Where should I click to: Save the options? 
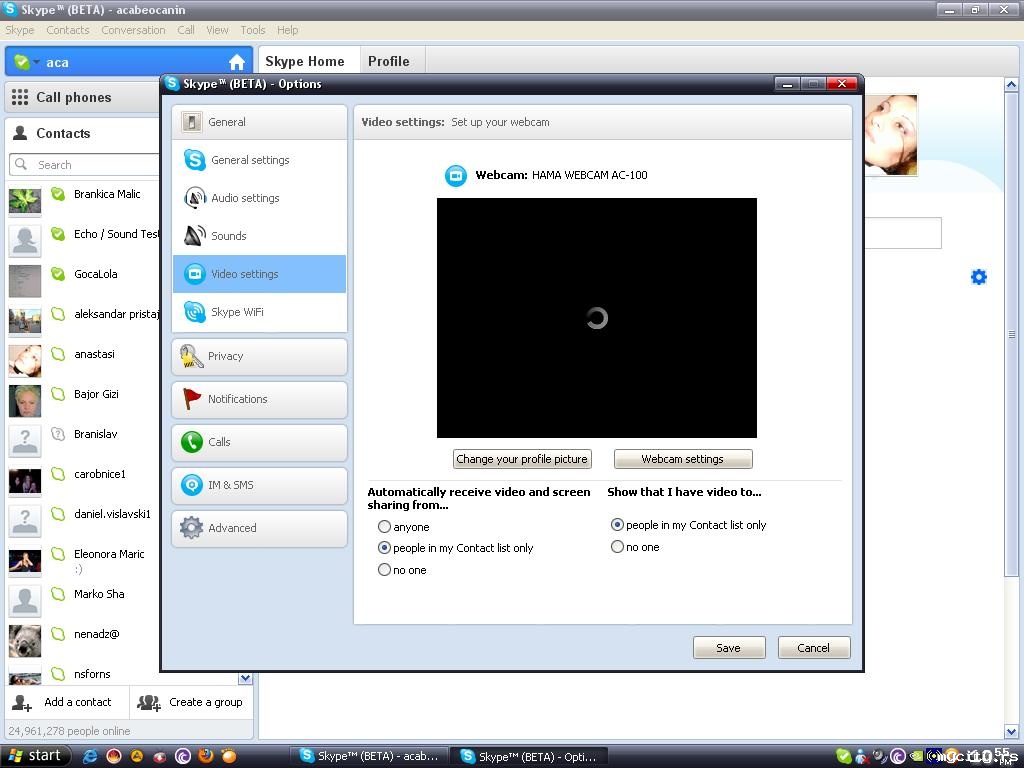tap(729, 648)
